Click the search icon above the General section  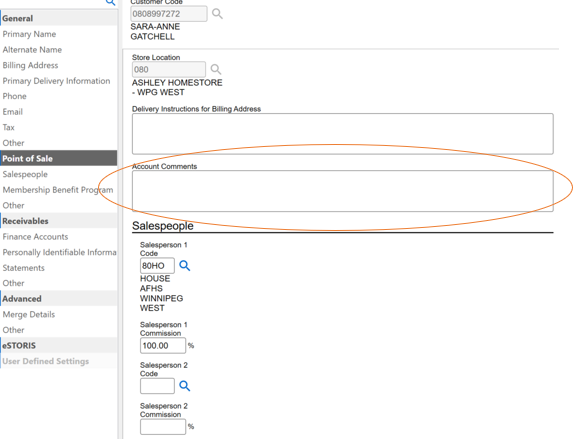click(110, 2)
